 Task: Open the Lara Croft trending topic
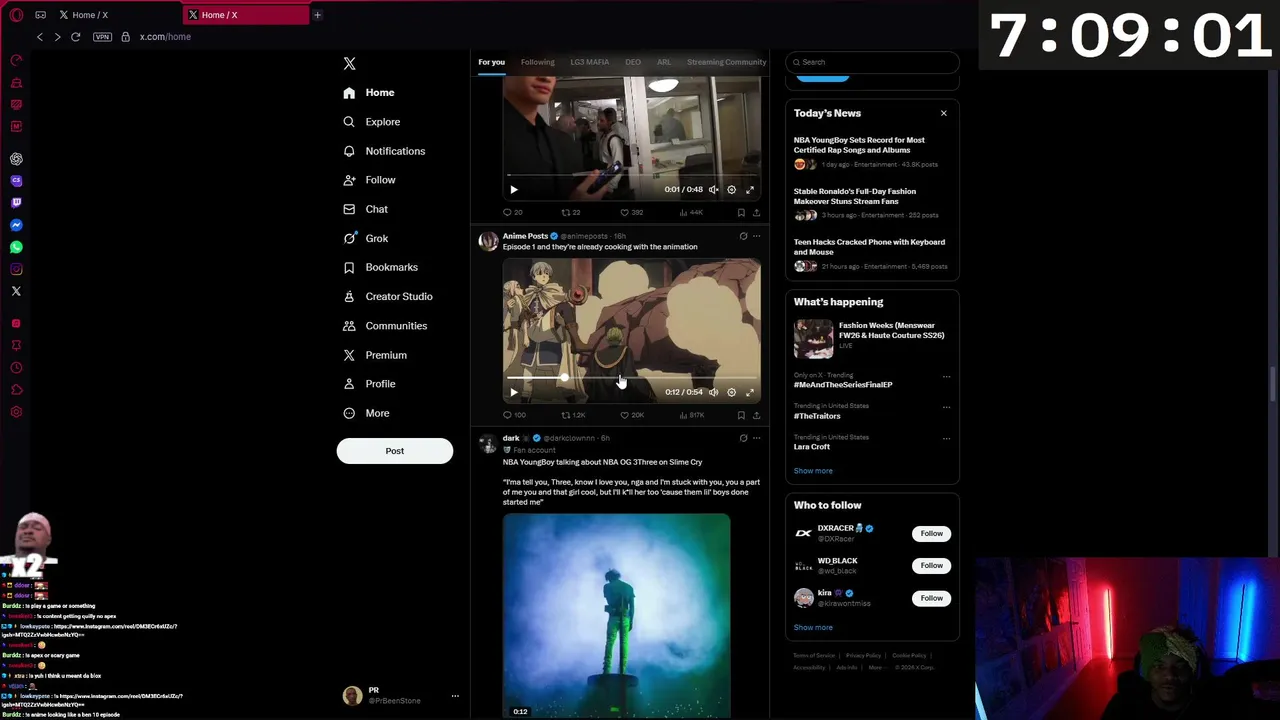812,447
